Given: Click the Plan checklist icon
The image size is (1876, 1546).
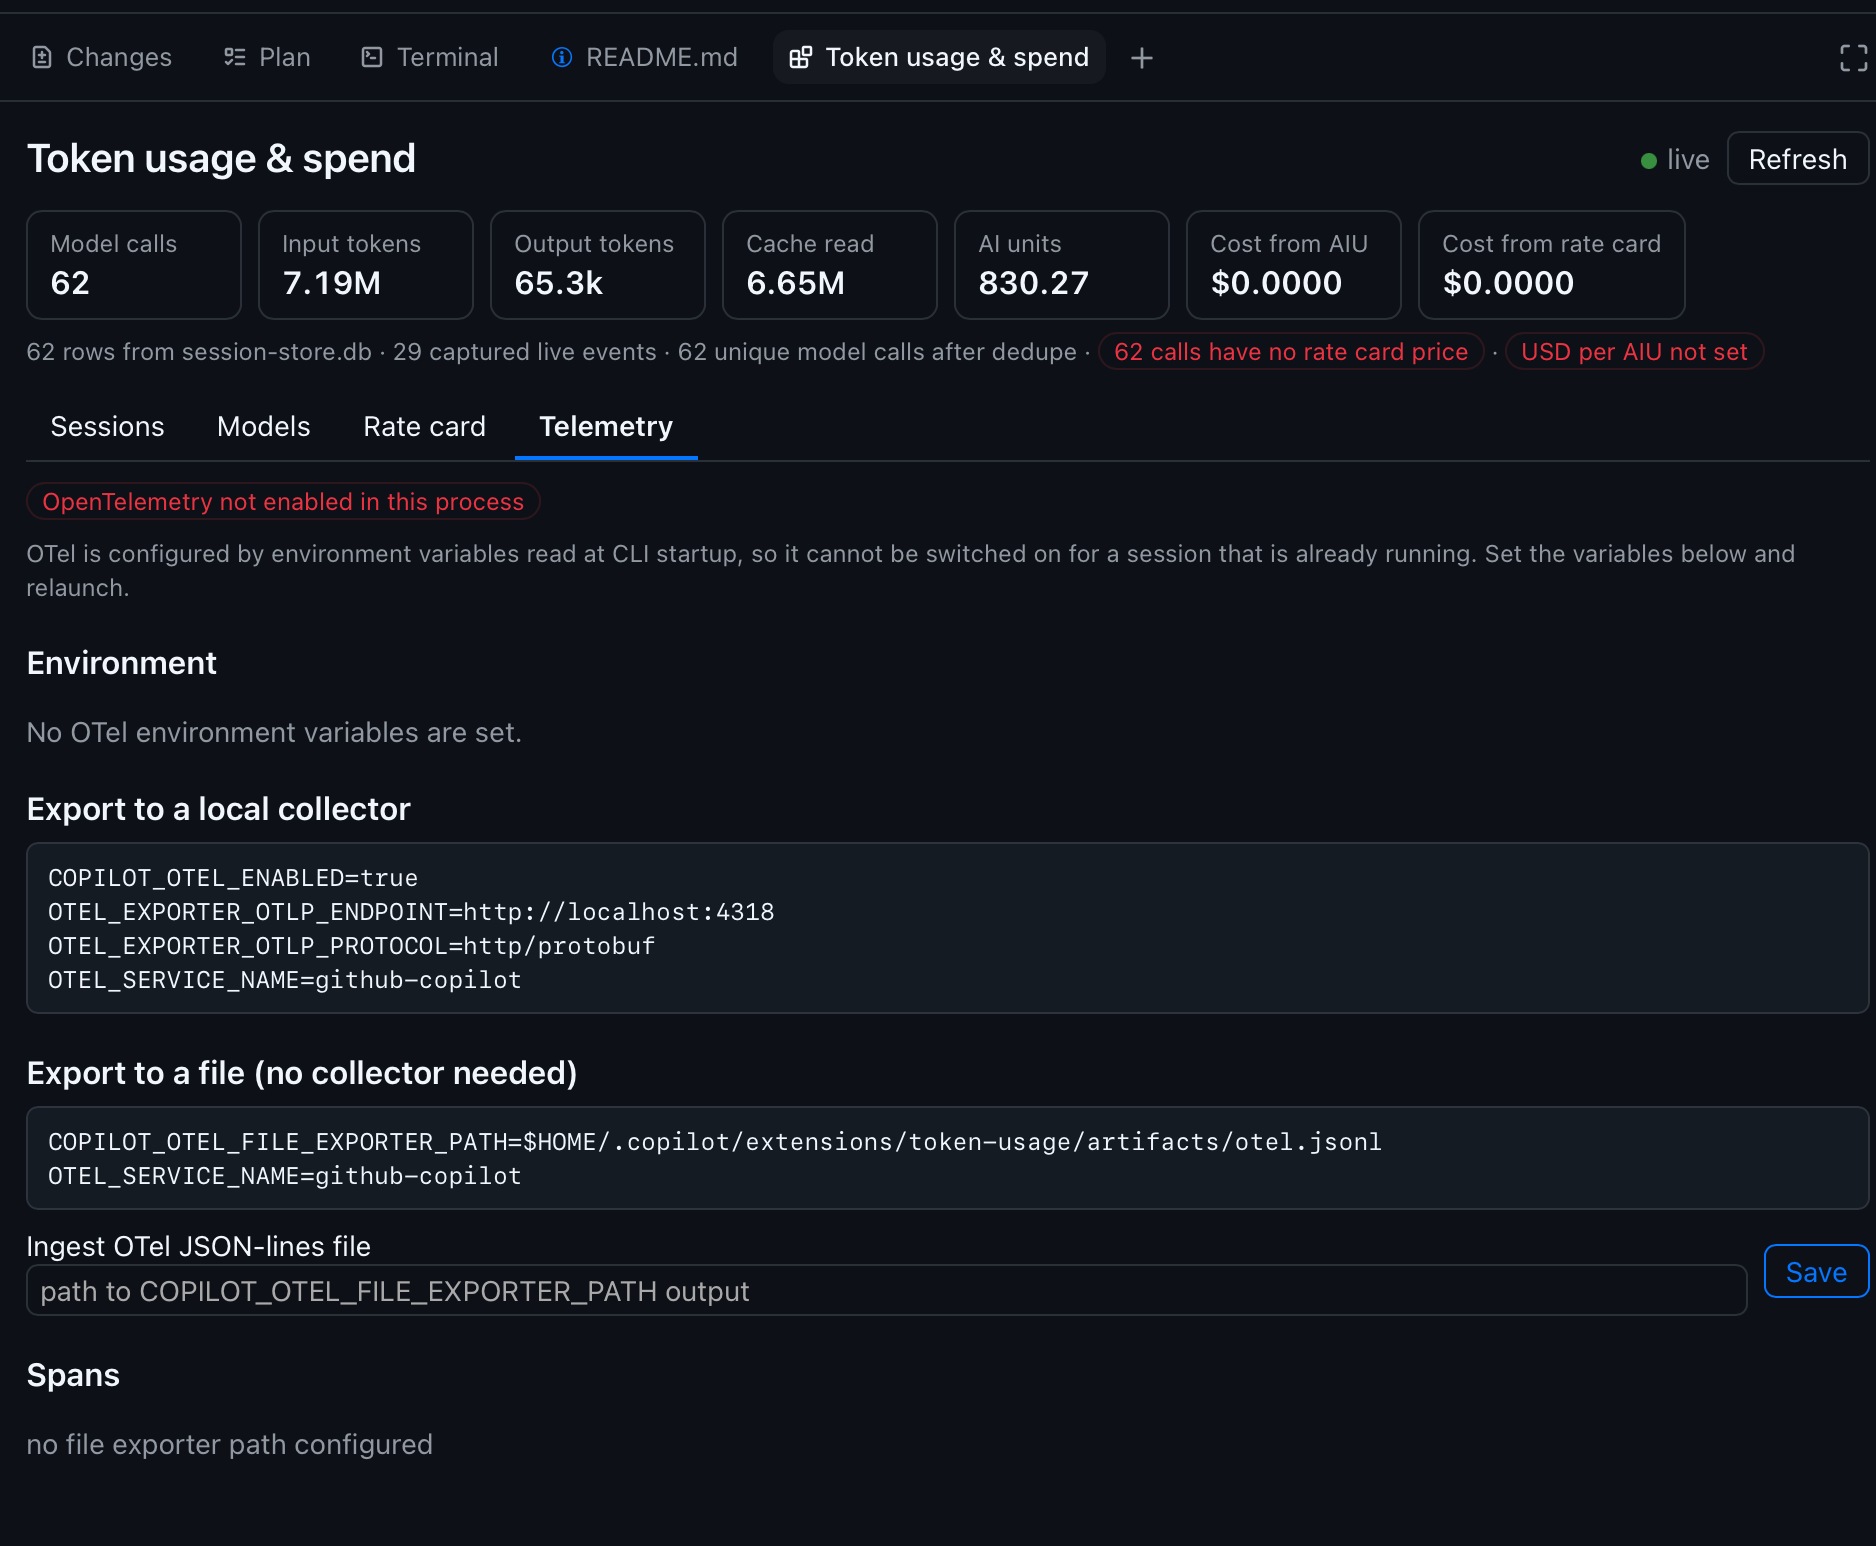Looking at the screenshot, I should (x=235, y=57).
